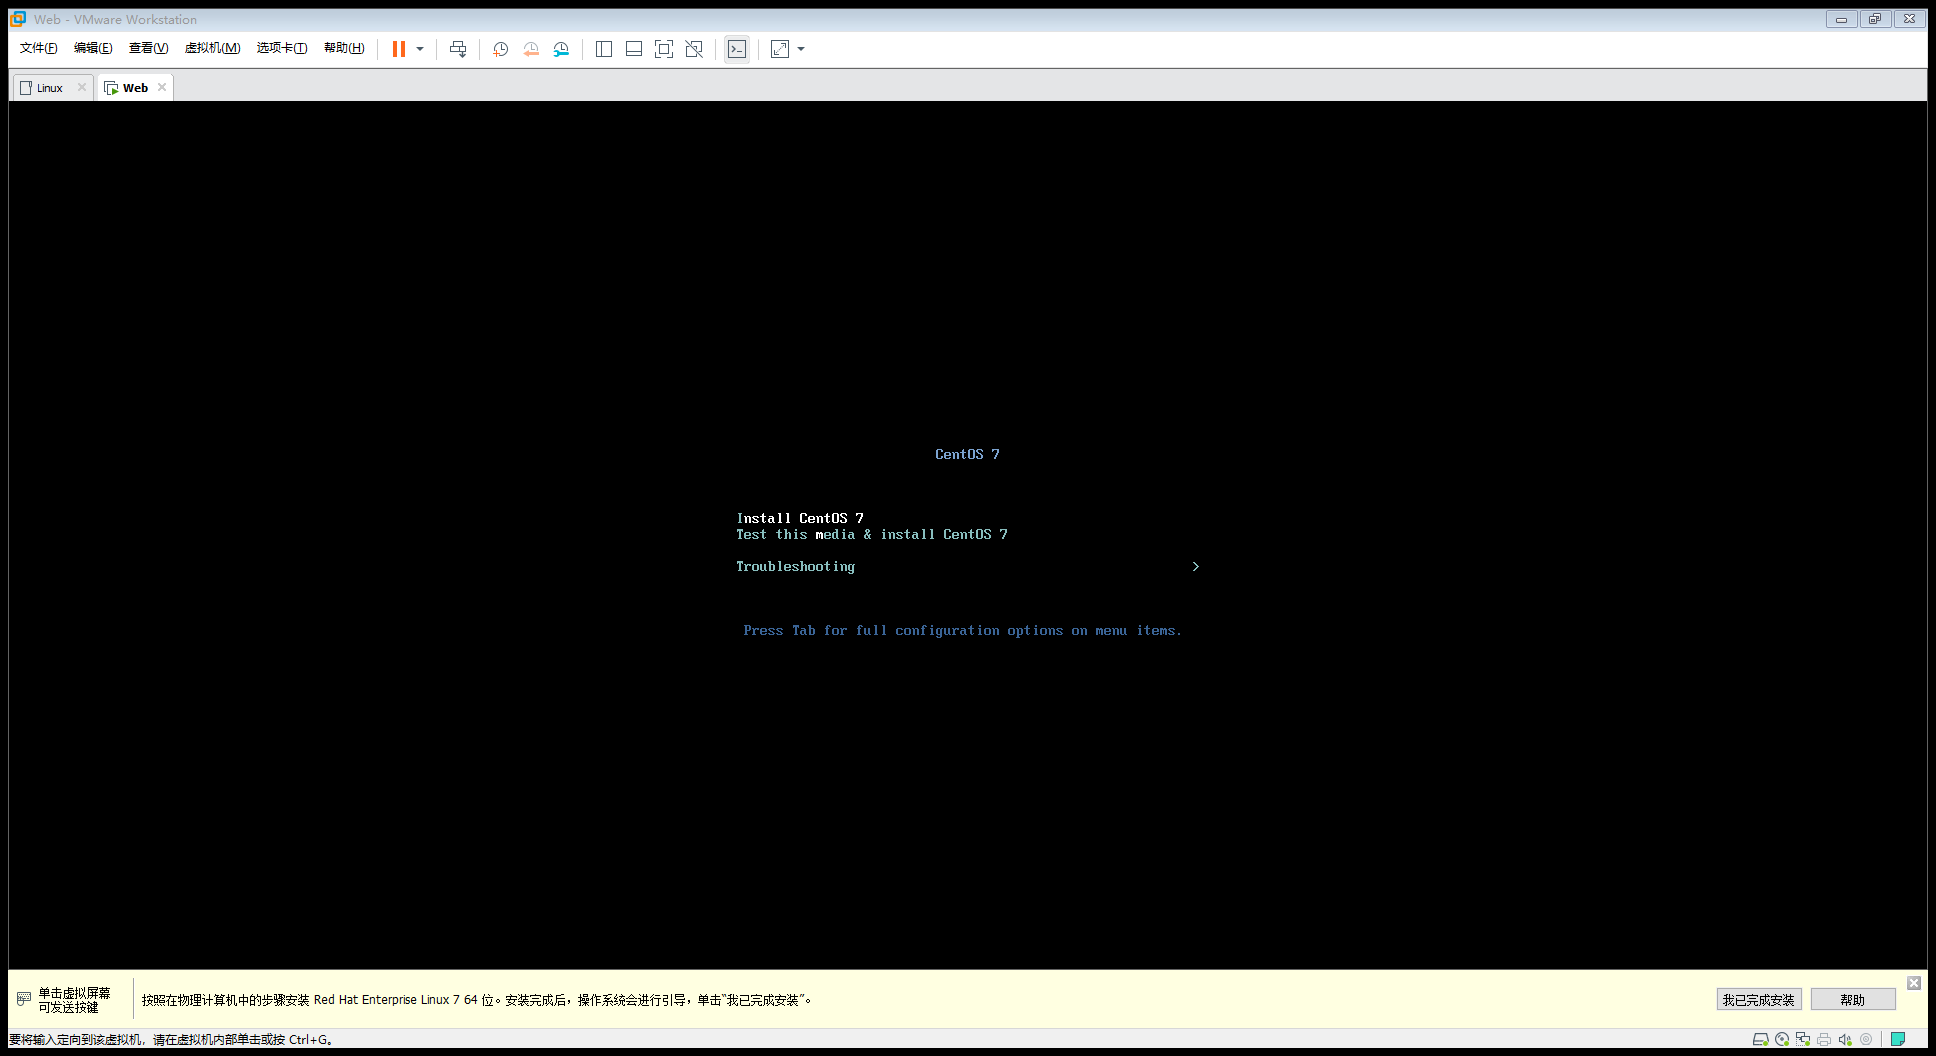The image size is (1936, 1056).
Task: Enter full screen mode icon
Action: click(x=664, y=49)
